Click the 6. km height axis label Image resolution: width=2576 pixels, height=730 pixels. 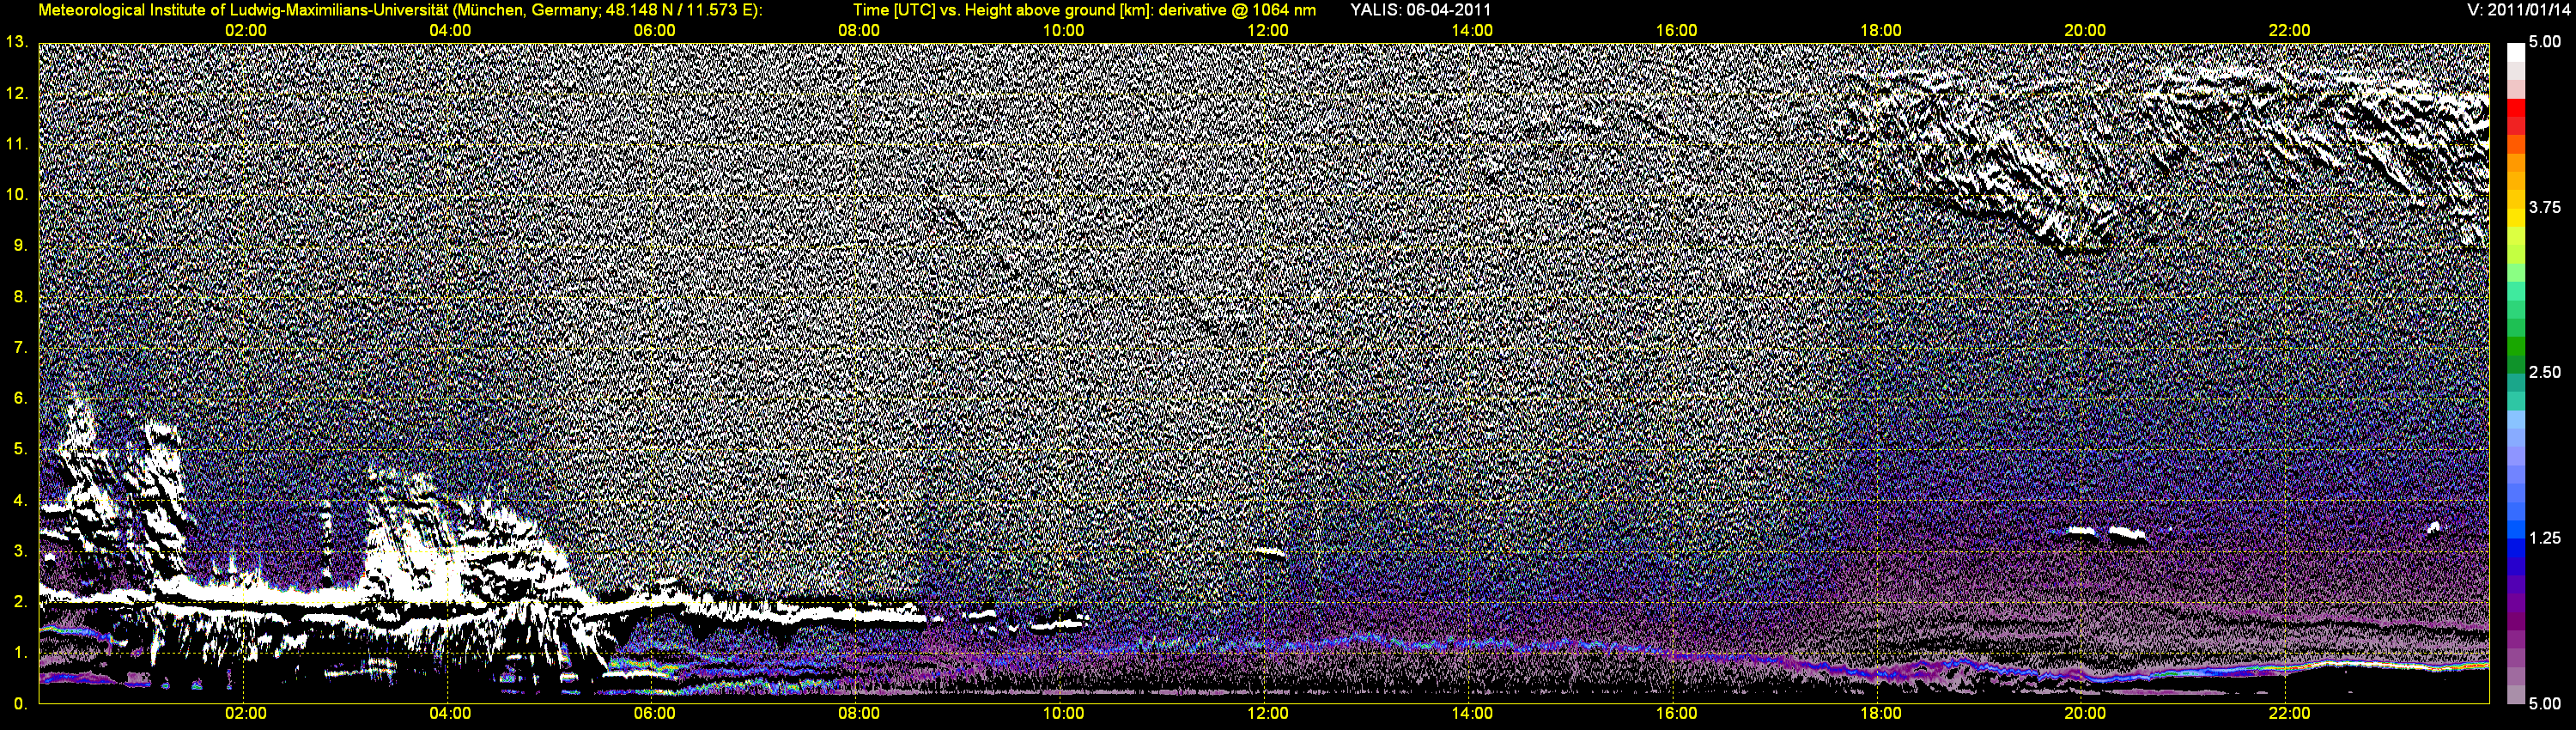21,398
